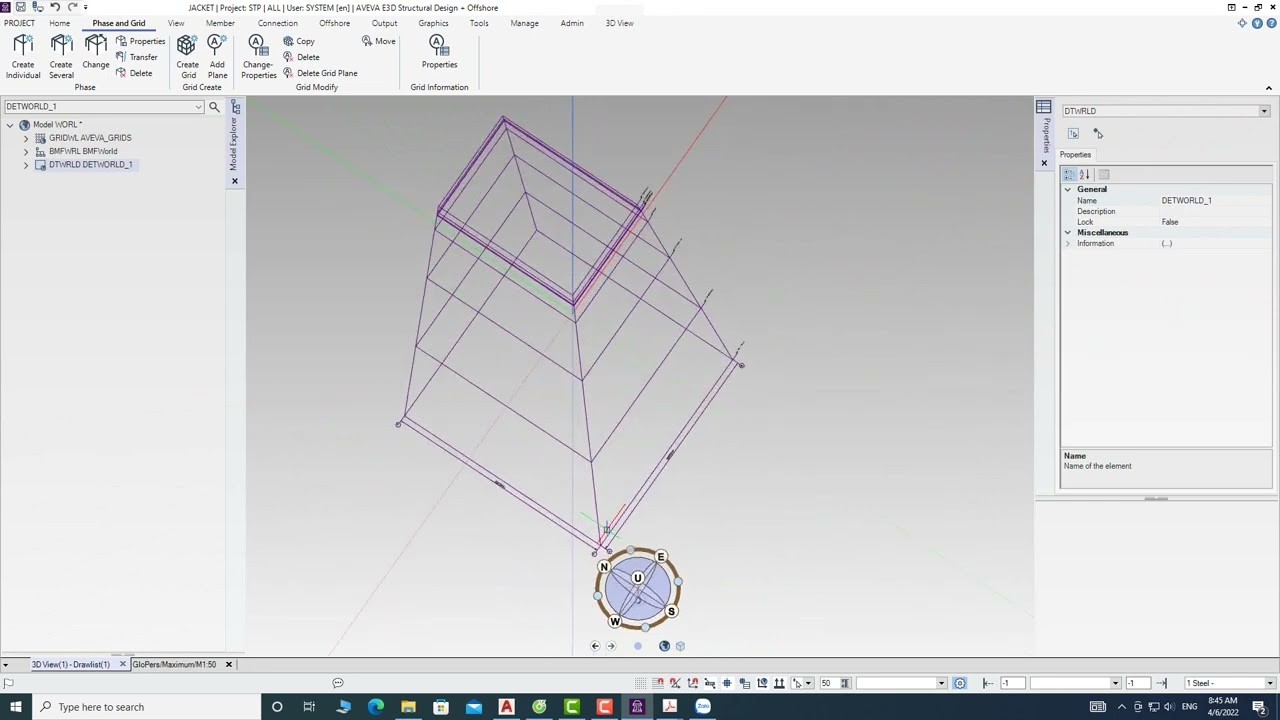Expand GRIDWL AVEVA_GRIDS tree node
The image size is (1280, 720).
point(26,138)
